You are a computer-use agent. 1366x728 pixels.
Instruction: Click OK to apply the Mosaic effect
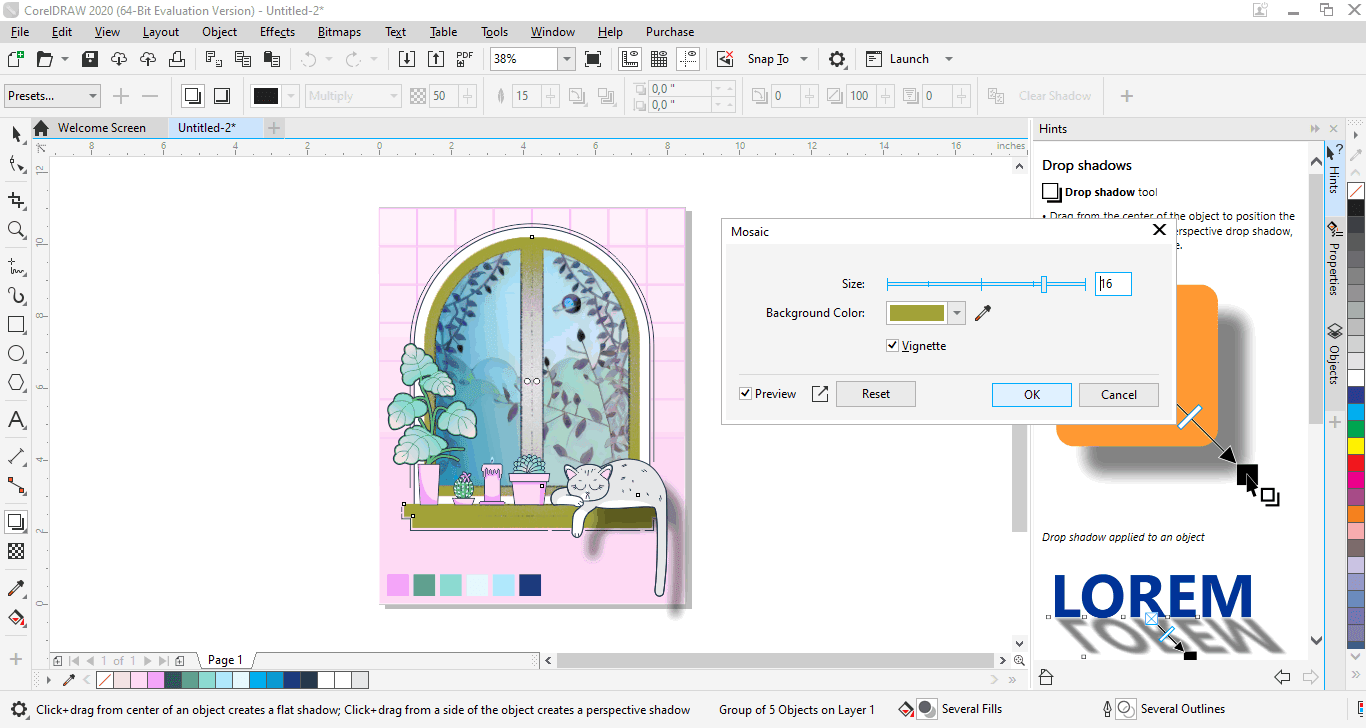[1031, 394]
